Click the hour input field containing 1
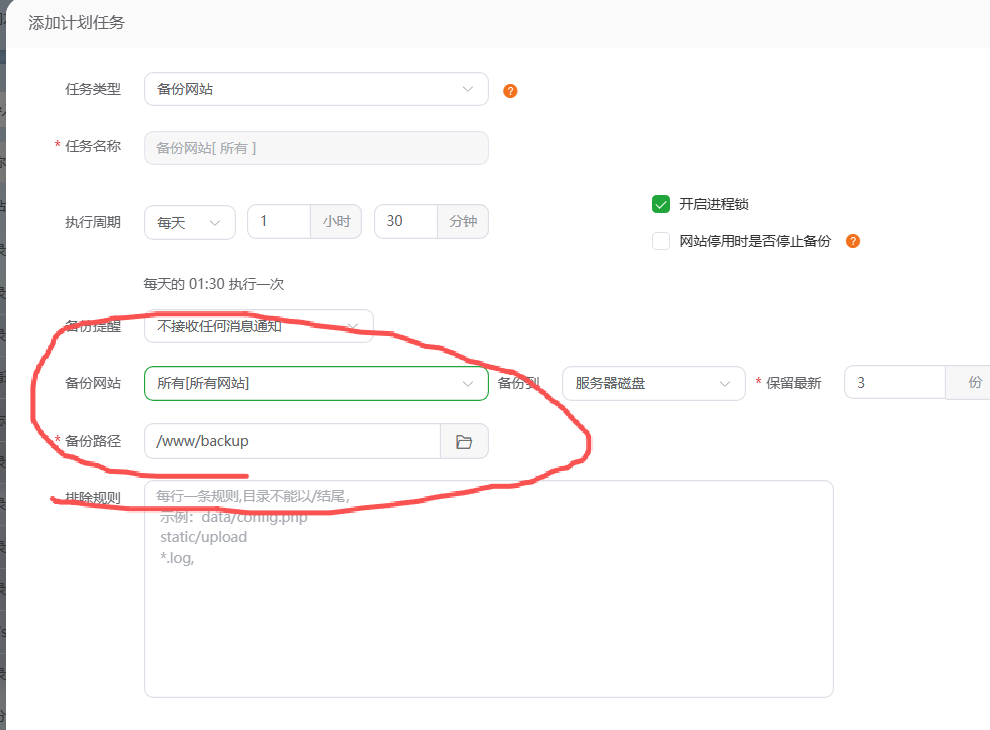990x730 pixels. point(279,222)
